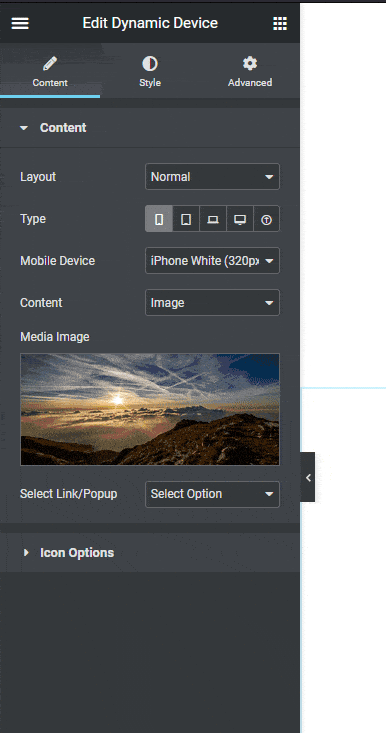Image resolution: width=386 pixels, height=733 pixels.
Task: Select the desktop monitor device type
Action: (240, 219)
